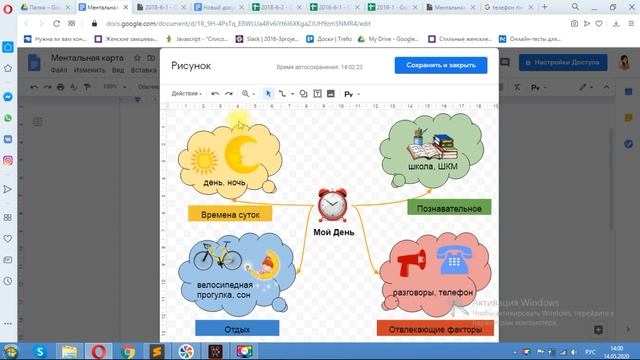The height and width of the screenshot is (360, 640).
Task: Select the blue 'Отдых' label box
Action: [237, 328]
